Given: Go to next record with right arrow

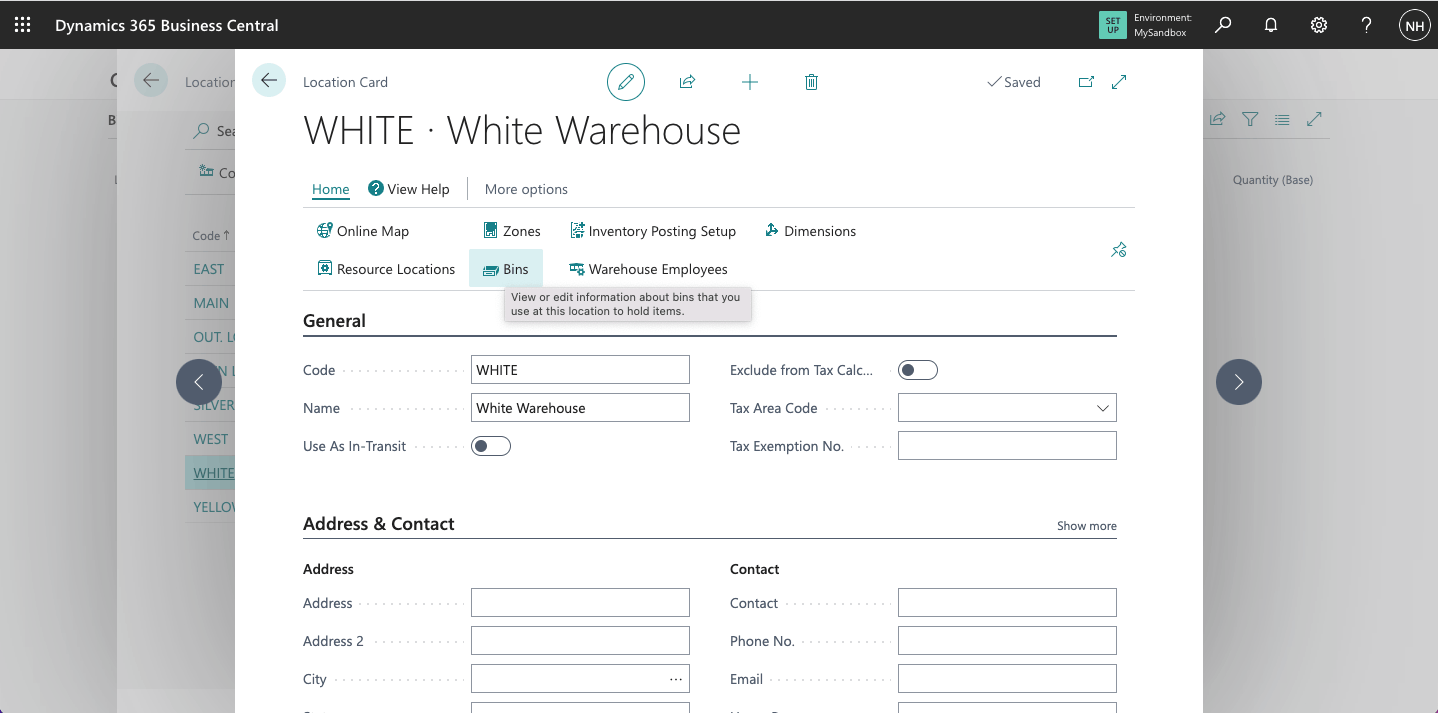Looking at the screenshot, I should tap(1238, 381).
